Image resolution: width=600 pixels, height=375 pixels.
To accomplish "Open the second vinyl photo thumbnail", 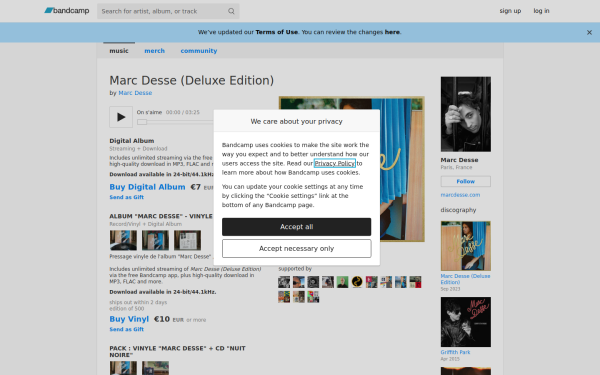I will pyautogui.click(x=155, y=240).
